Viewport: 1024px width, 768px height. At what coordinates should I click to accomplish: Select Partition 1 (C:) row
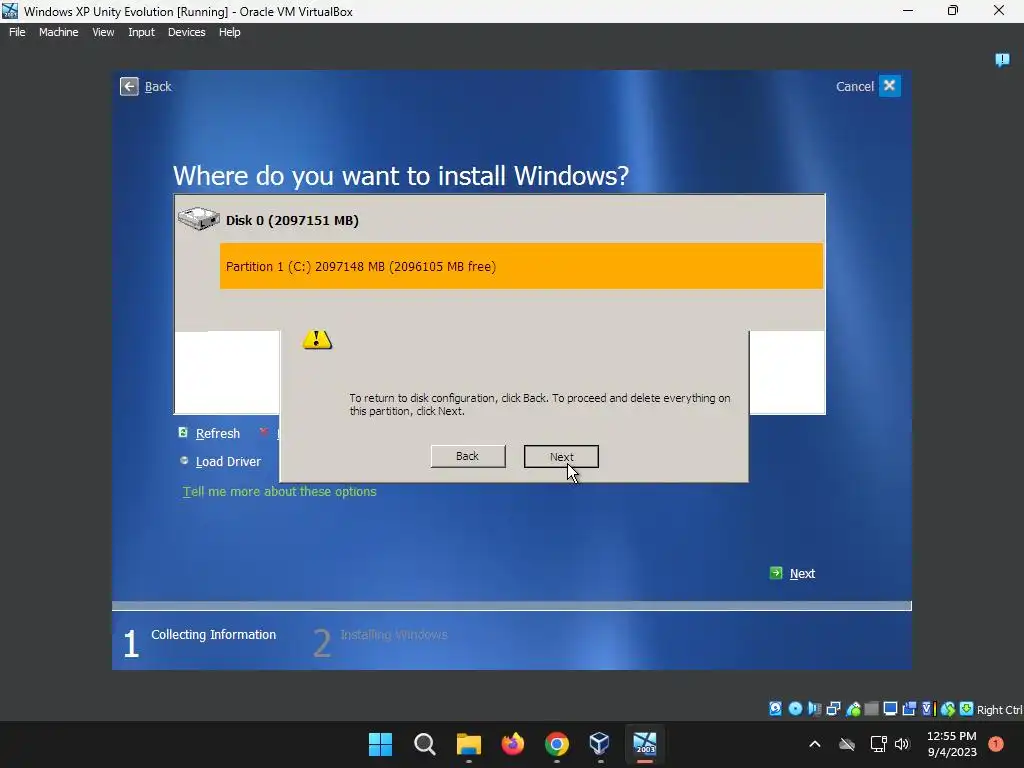521,266
